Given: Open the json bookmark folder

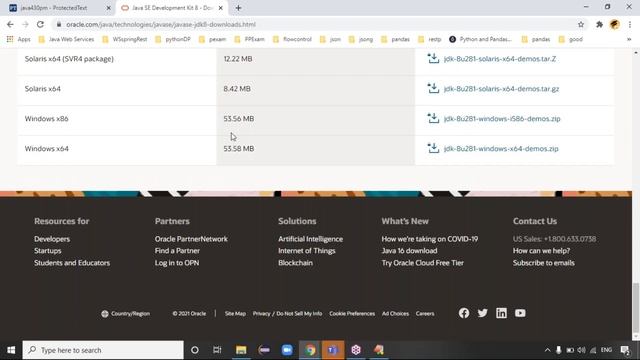Looking at the screenshot, I should (x=330, y=39).
